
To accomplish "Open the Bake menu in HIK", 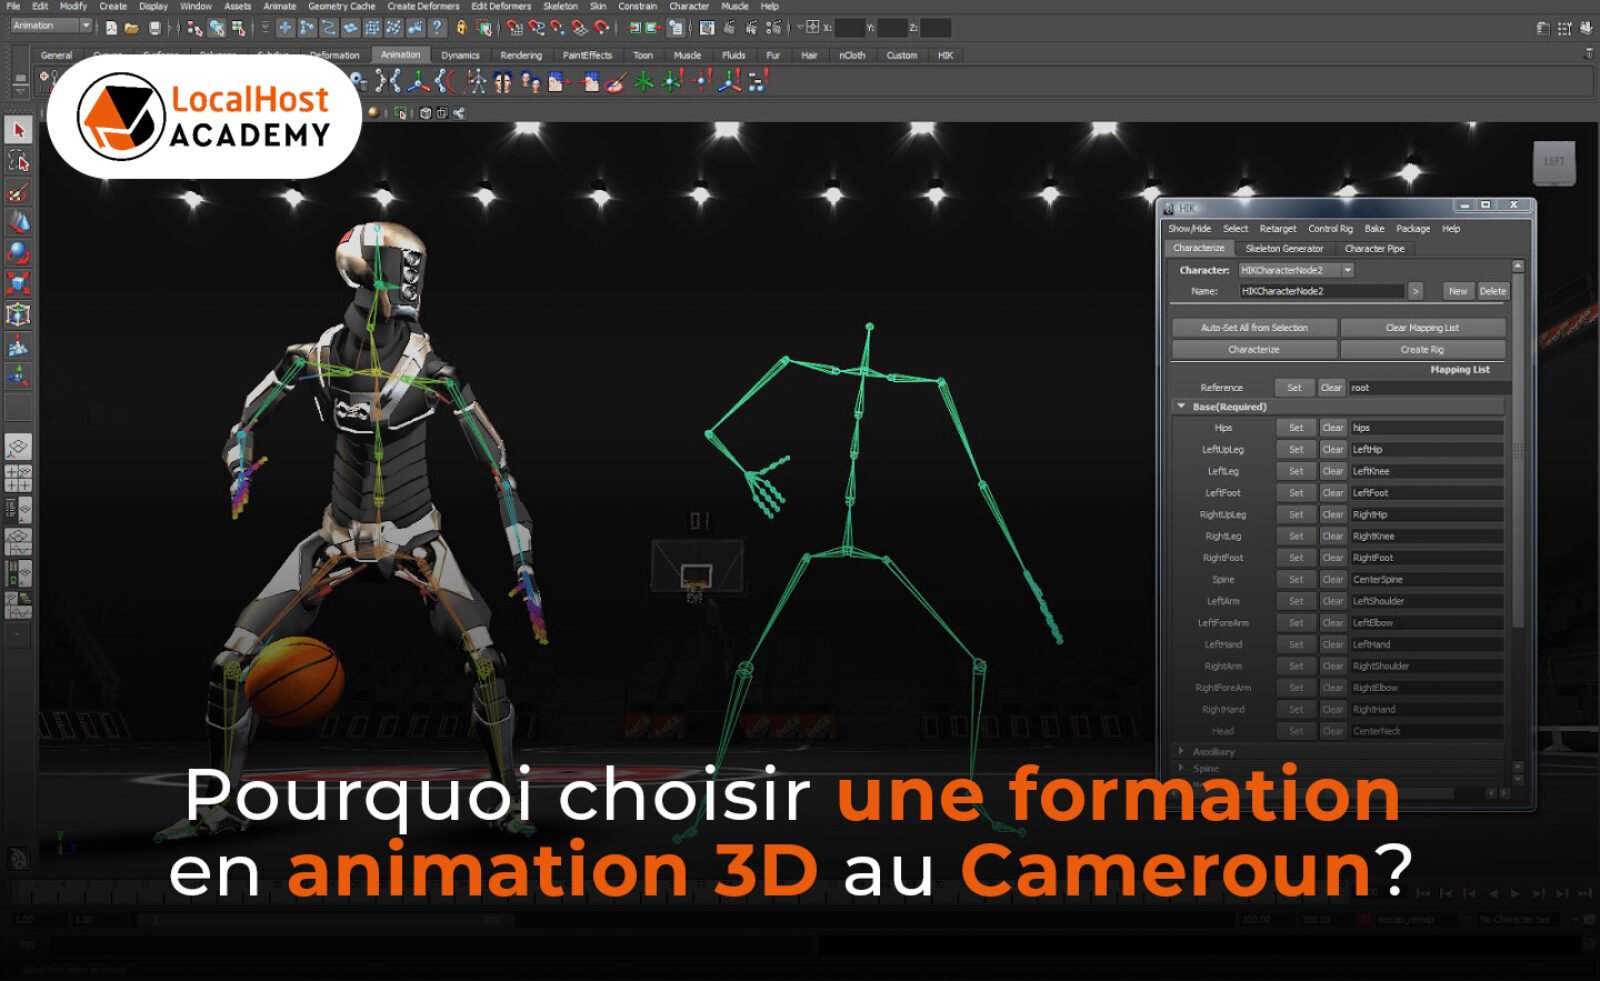I will pos(1374,229).
